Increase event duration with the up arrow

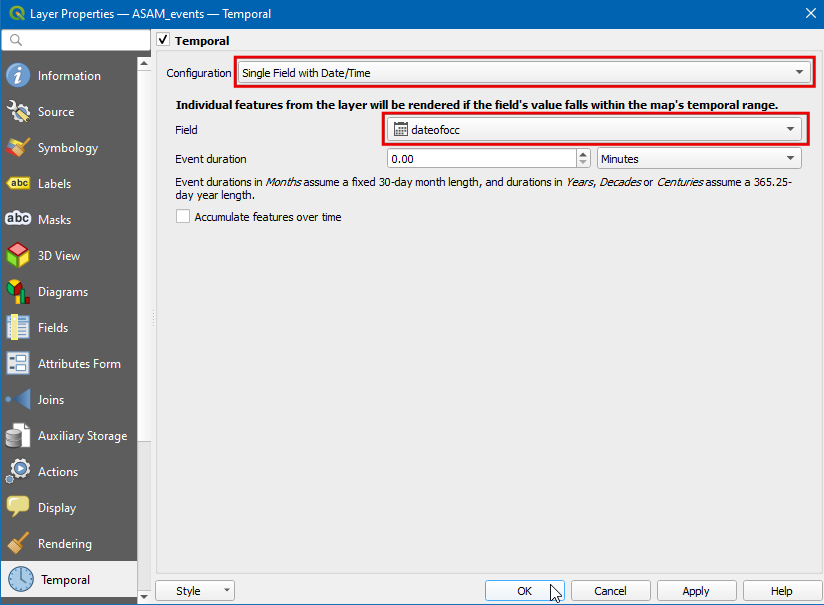(x=583, y=154)
